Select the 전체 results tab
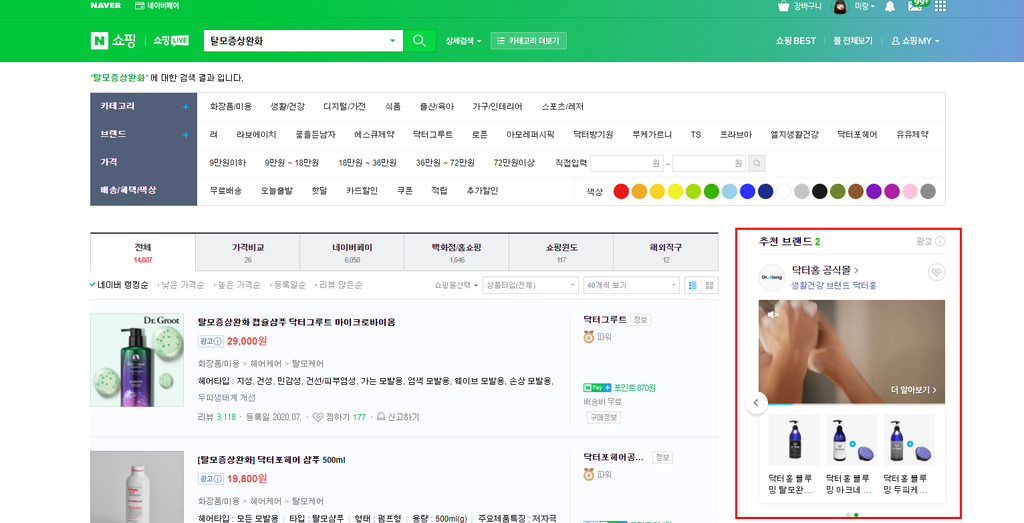This screenshot has width=1024, height=523. point(143,253)
